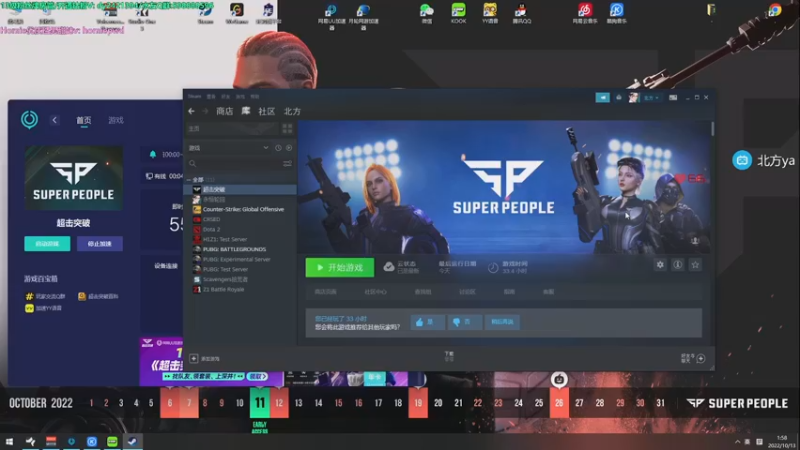Click Steam's forward navigation arrow

[x=205, y=111]
